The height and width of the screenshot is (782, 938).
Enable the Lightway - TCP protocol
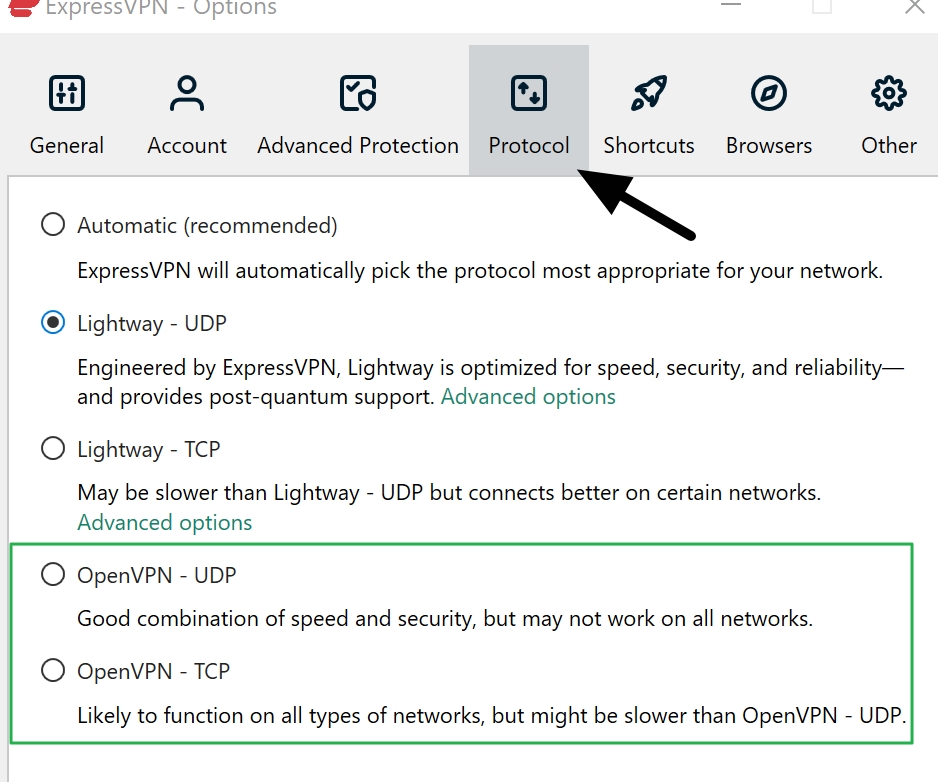pyautogui.click(x=52, y=448)
